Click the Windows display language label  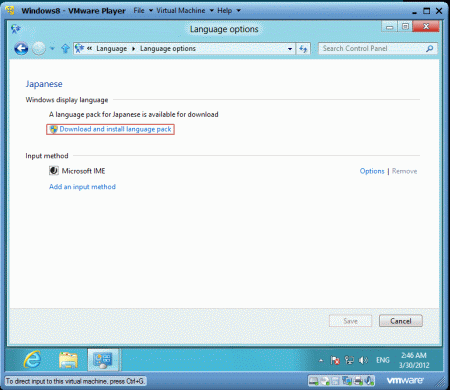[x=67, y=100]
